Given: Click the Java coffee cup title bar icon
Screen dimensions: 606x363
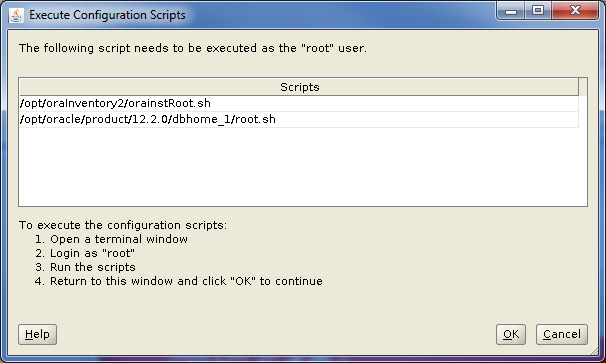Looking at the screenshot, I should pos(16,15).
